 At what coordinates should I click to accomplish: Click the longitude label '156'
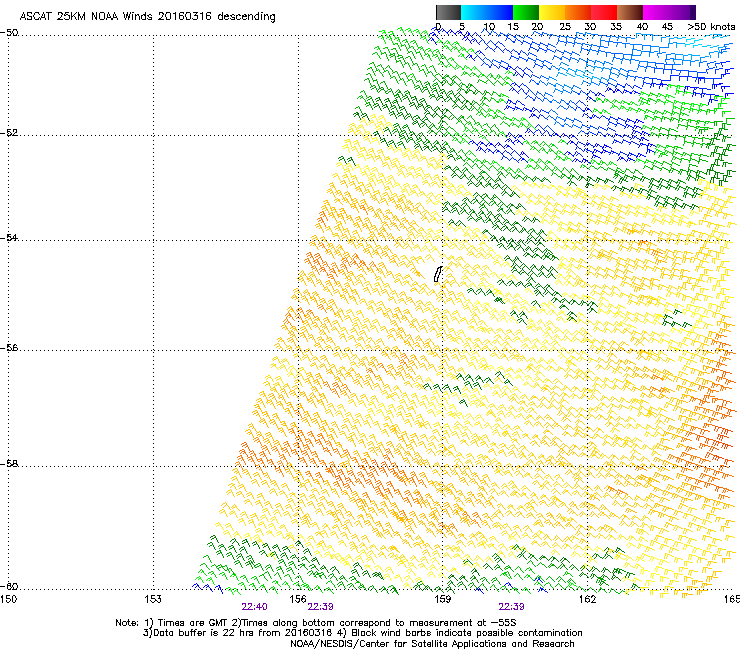click(298, 599)
